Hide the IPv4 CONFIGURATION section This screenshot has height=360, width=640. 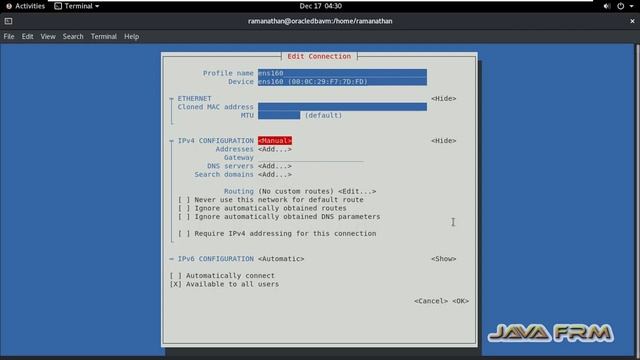[444, 140]
